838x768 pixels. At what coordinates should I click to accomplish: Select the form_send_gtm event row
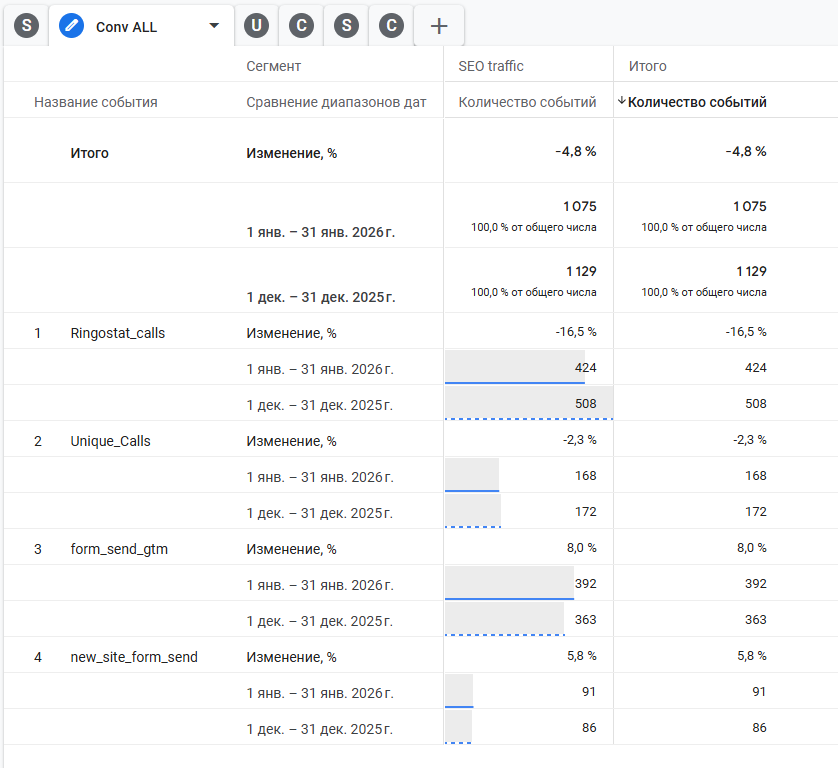(x=119, y=549)
